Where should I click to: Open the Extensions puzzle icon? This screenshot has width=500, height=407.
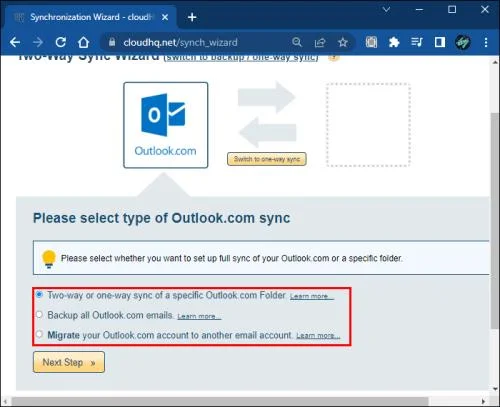tap(394, 42)
